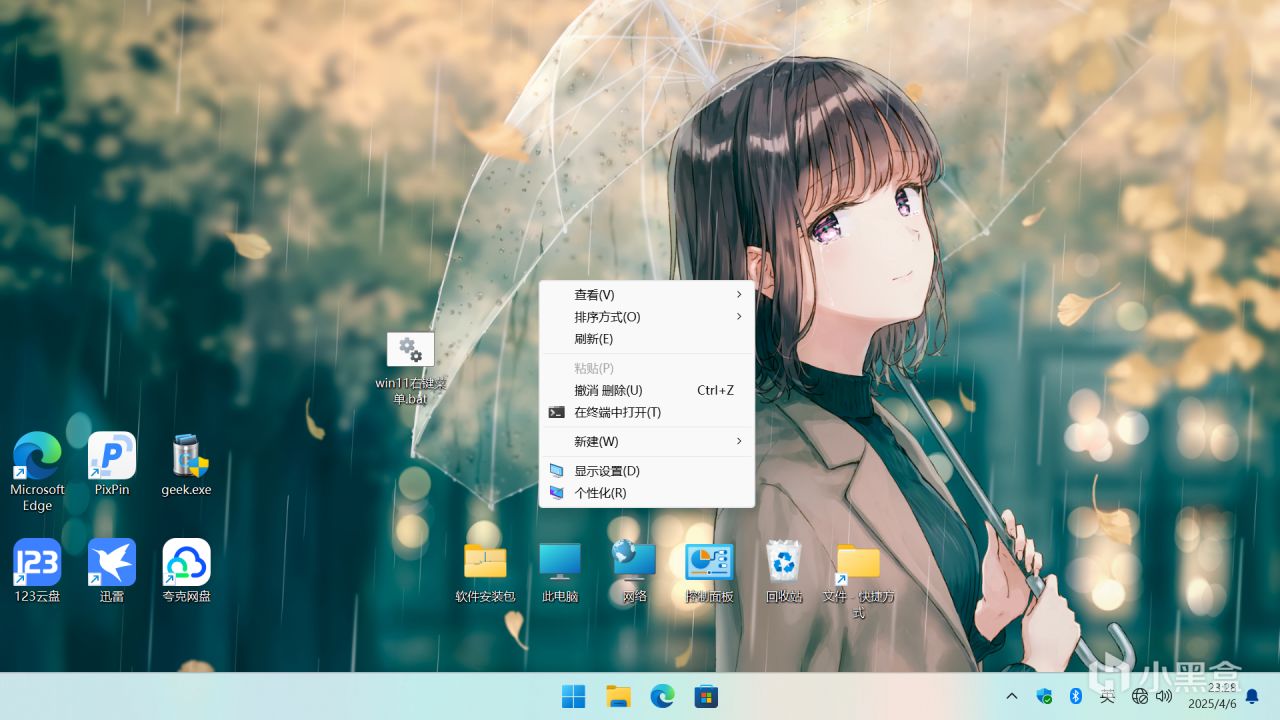Viewport: 1280px width, 720px height.
Task: Select the 此电脑 desktop icon
Action: [560, 561]
